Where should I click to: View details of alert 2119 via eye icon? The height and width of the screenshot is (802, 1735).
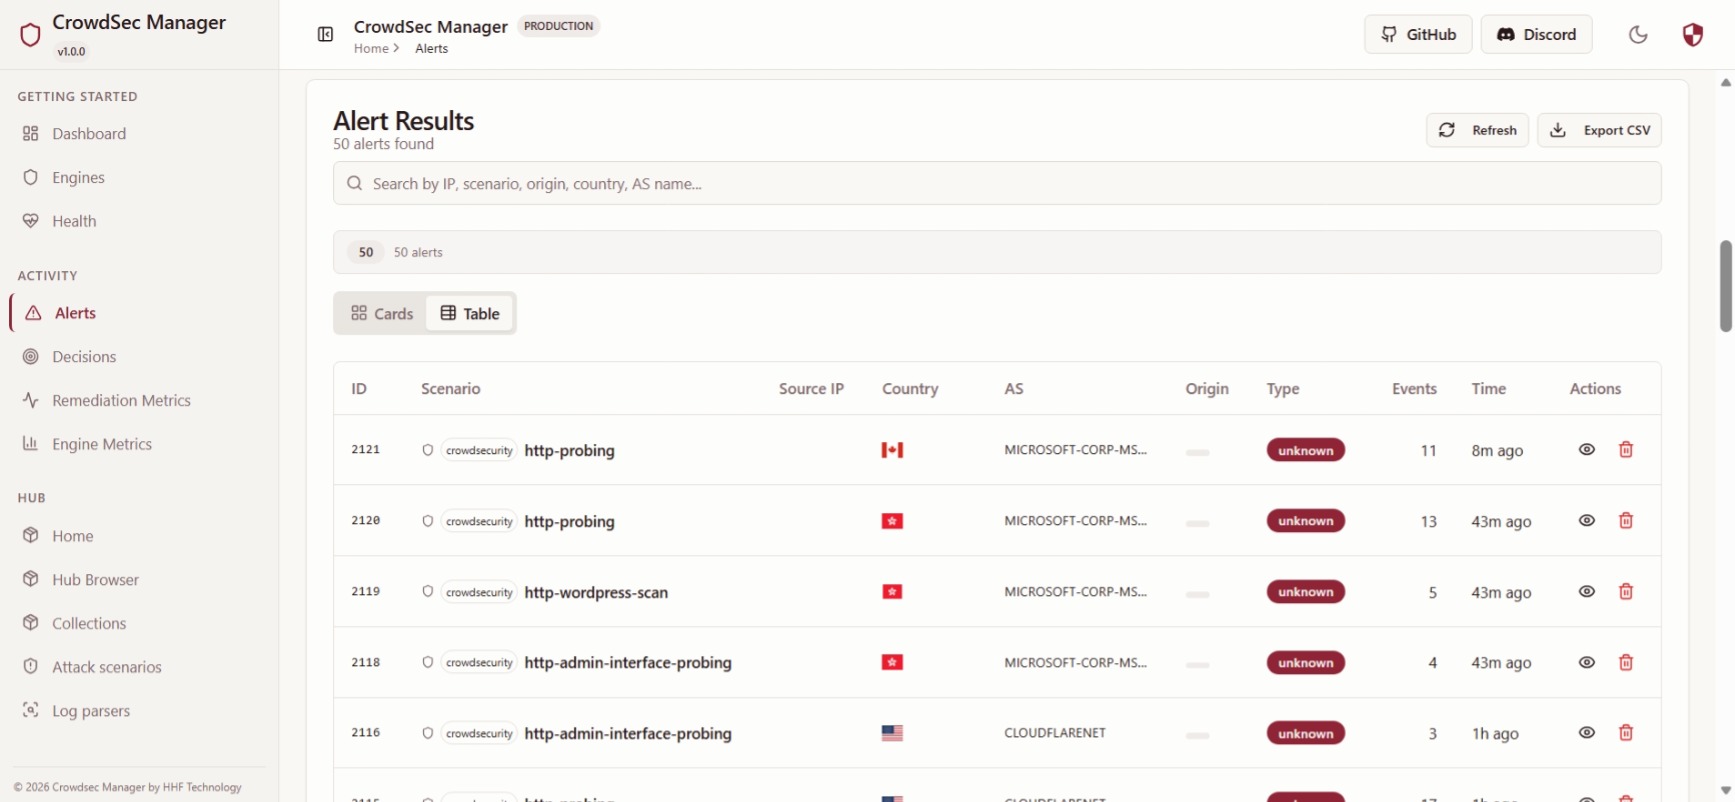click(1587, 592)
